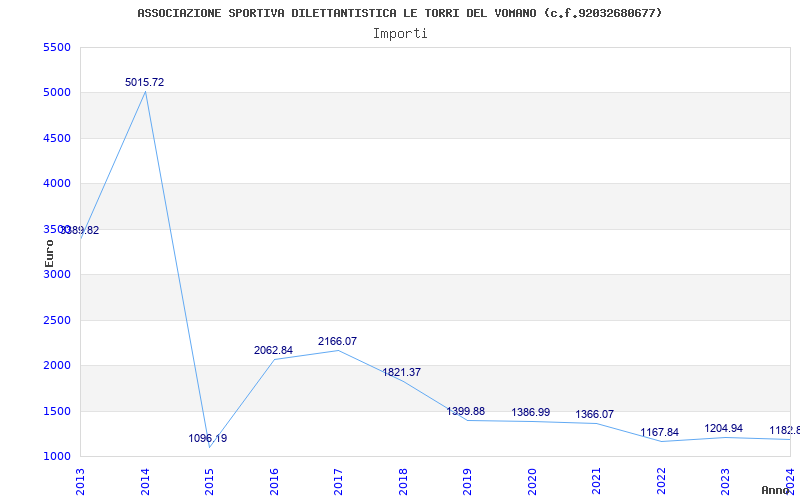800x500 pixels.
Task: Click the 2016 x-axis year label
Action: 274,482
